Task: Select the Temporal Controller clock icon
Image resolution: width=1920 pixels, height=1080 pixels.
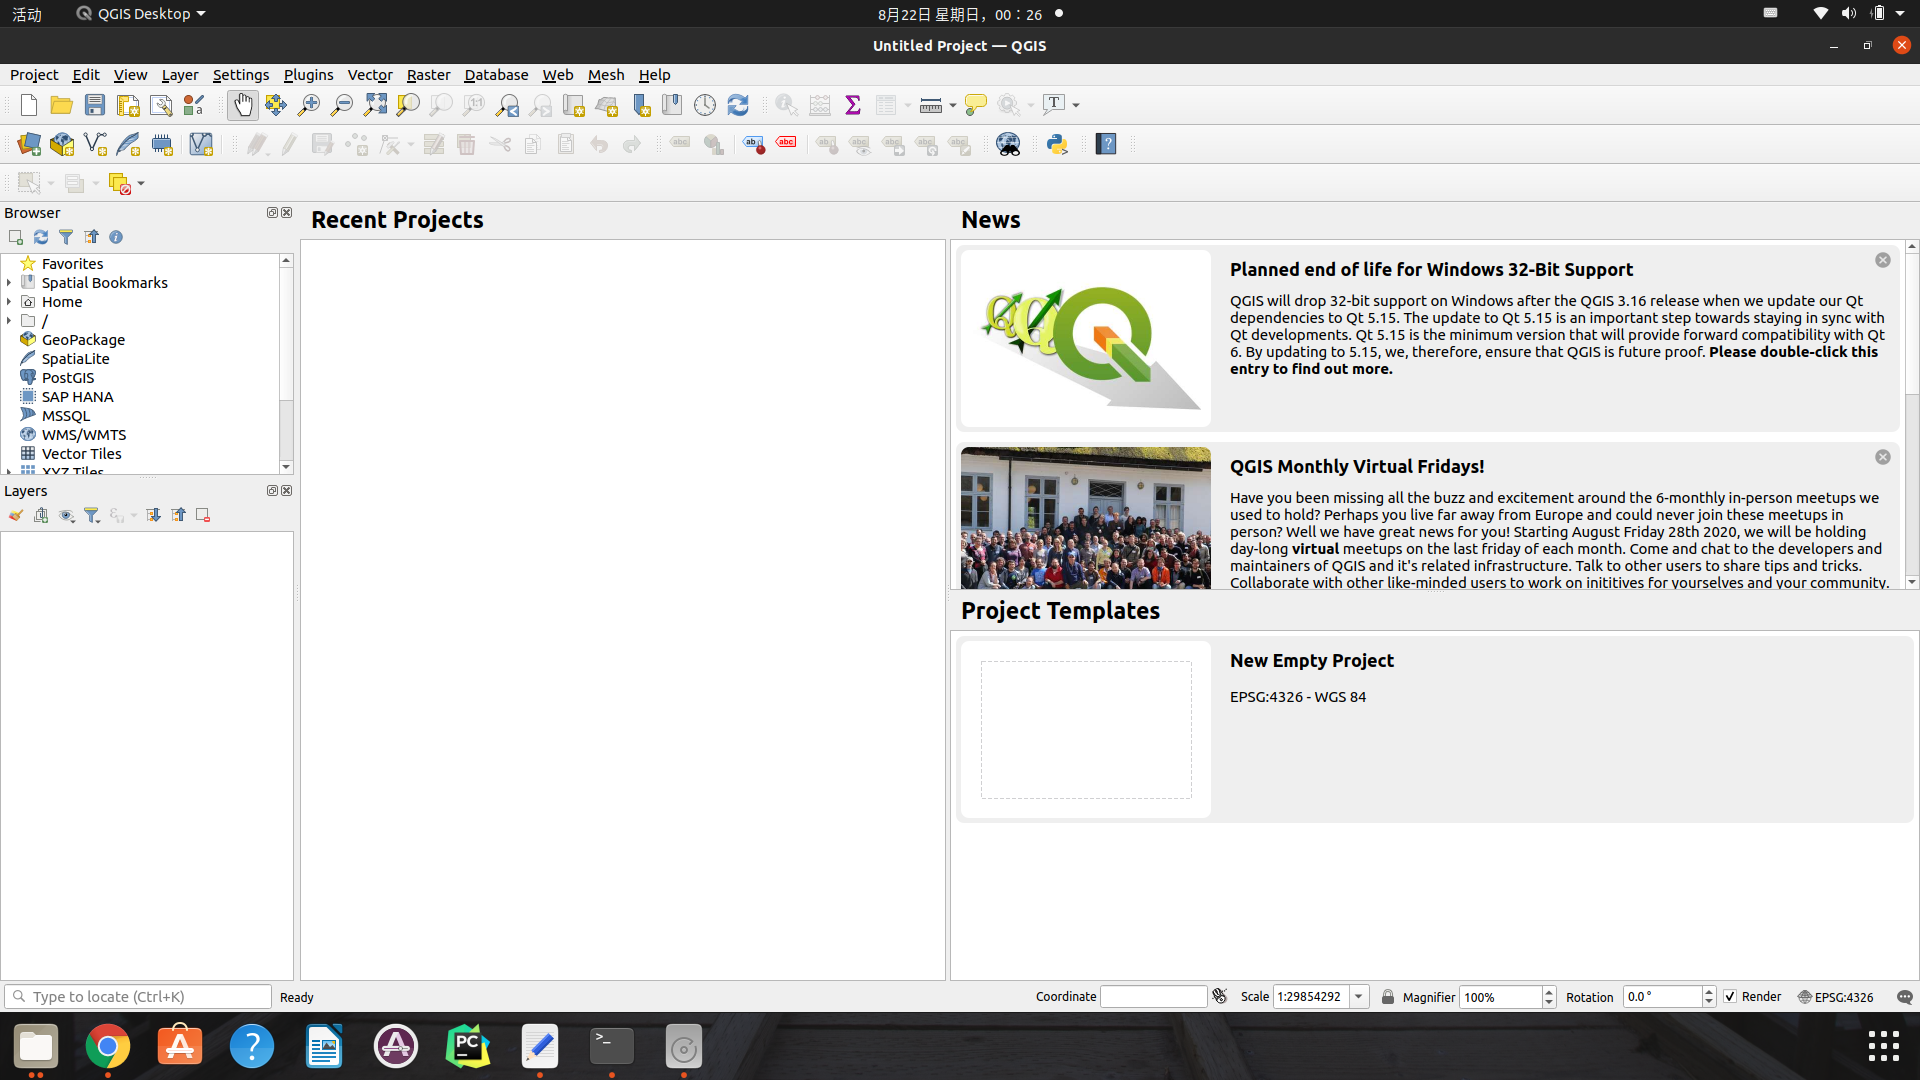Action: [x=705, y=104]
